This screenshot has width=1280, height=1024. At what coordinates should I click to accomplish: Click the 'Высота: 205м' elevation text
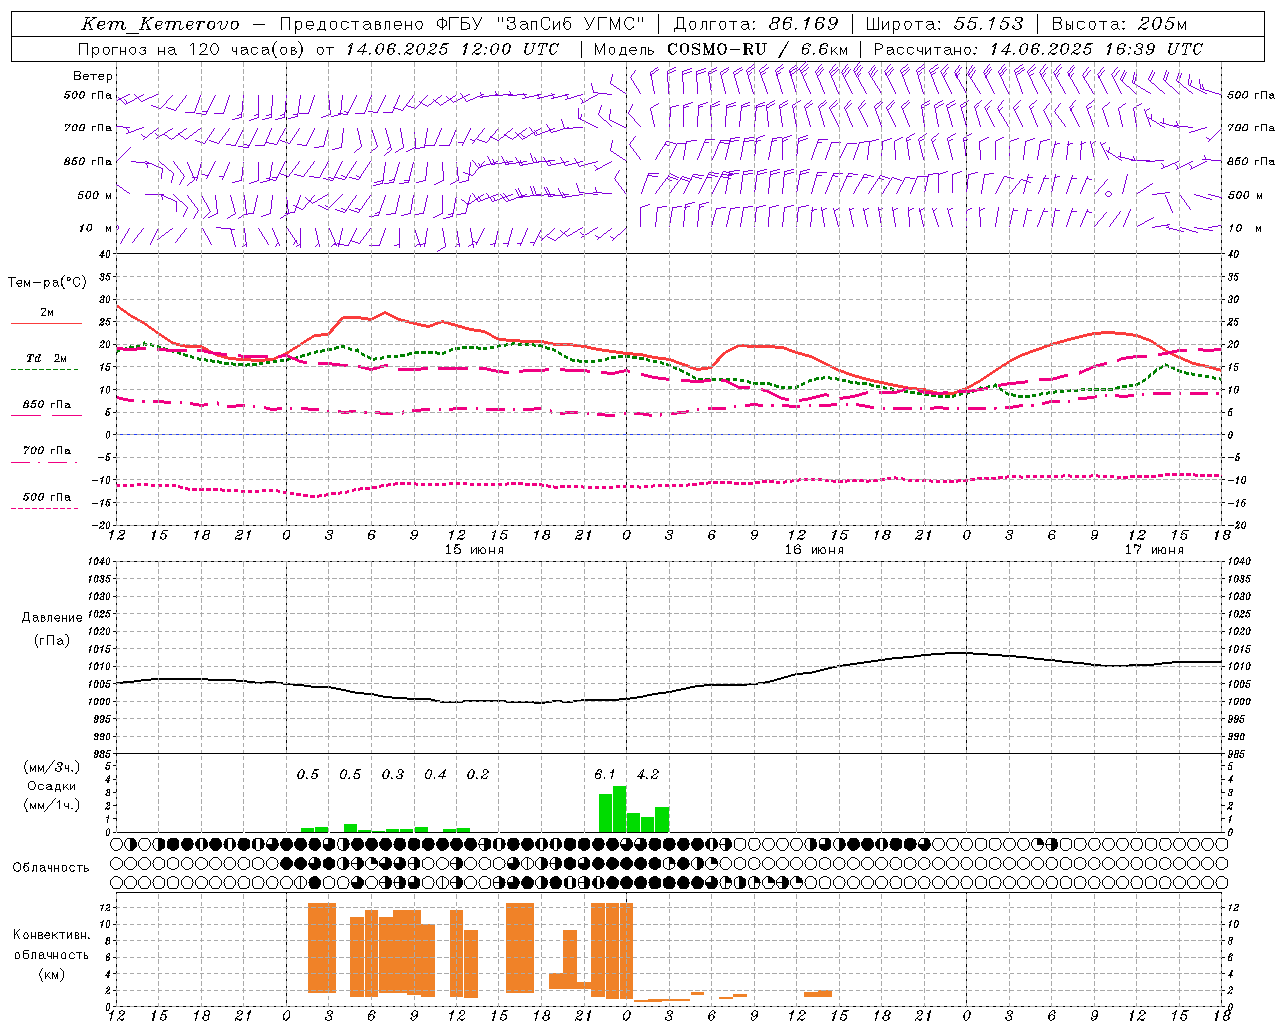(1119, 24)
